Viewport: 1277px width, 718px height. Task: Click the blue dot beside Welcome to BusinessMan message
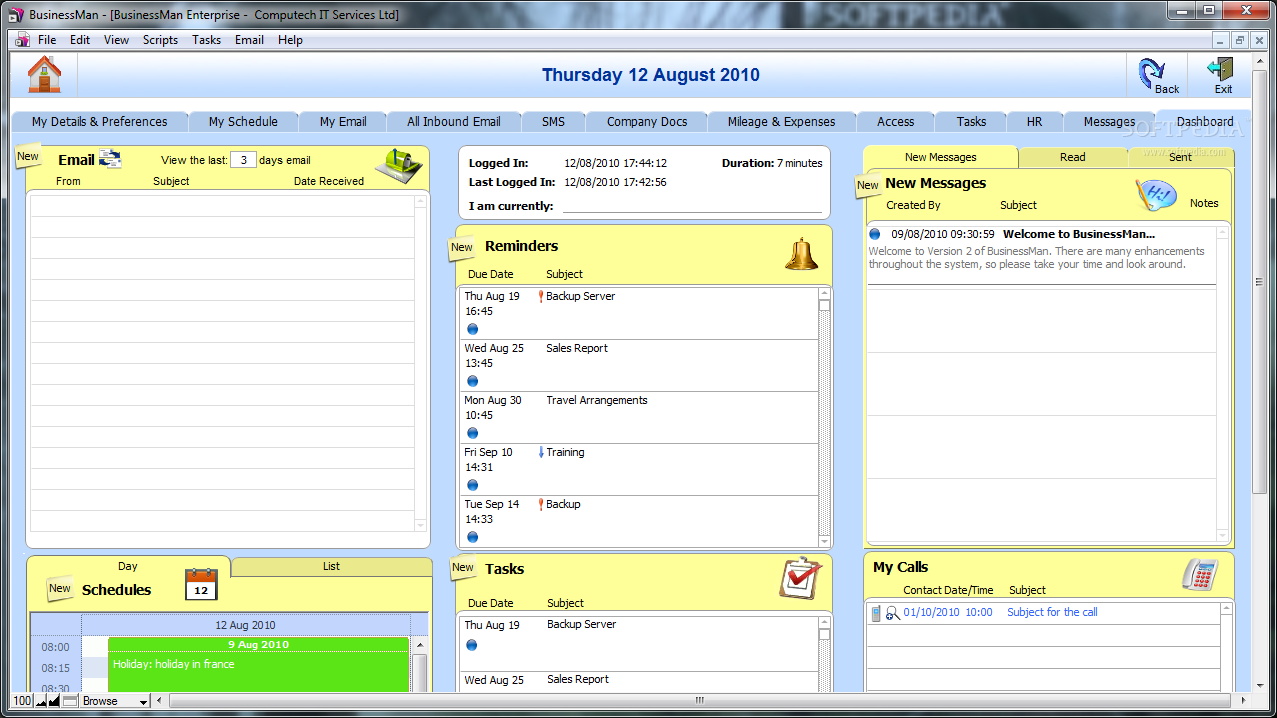(875, 234)
